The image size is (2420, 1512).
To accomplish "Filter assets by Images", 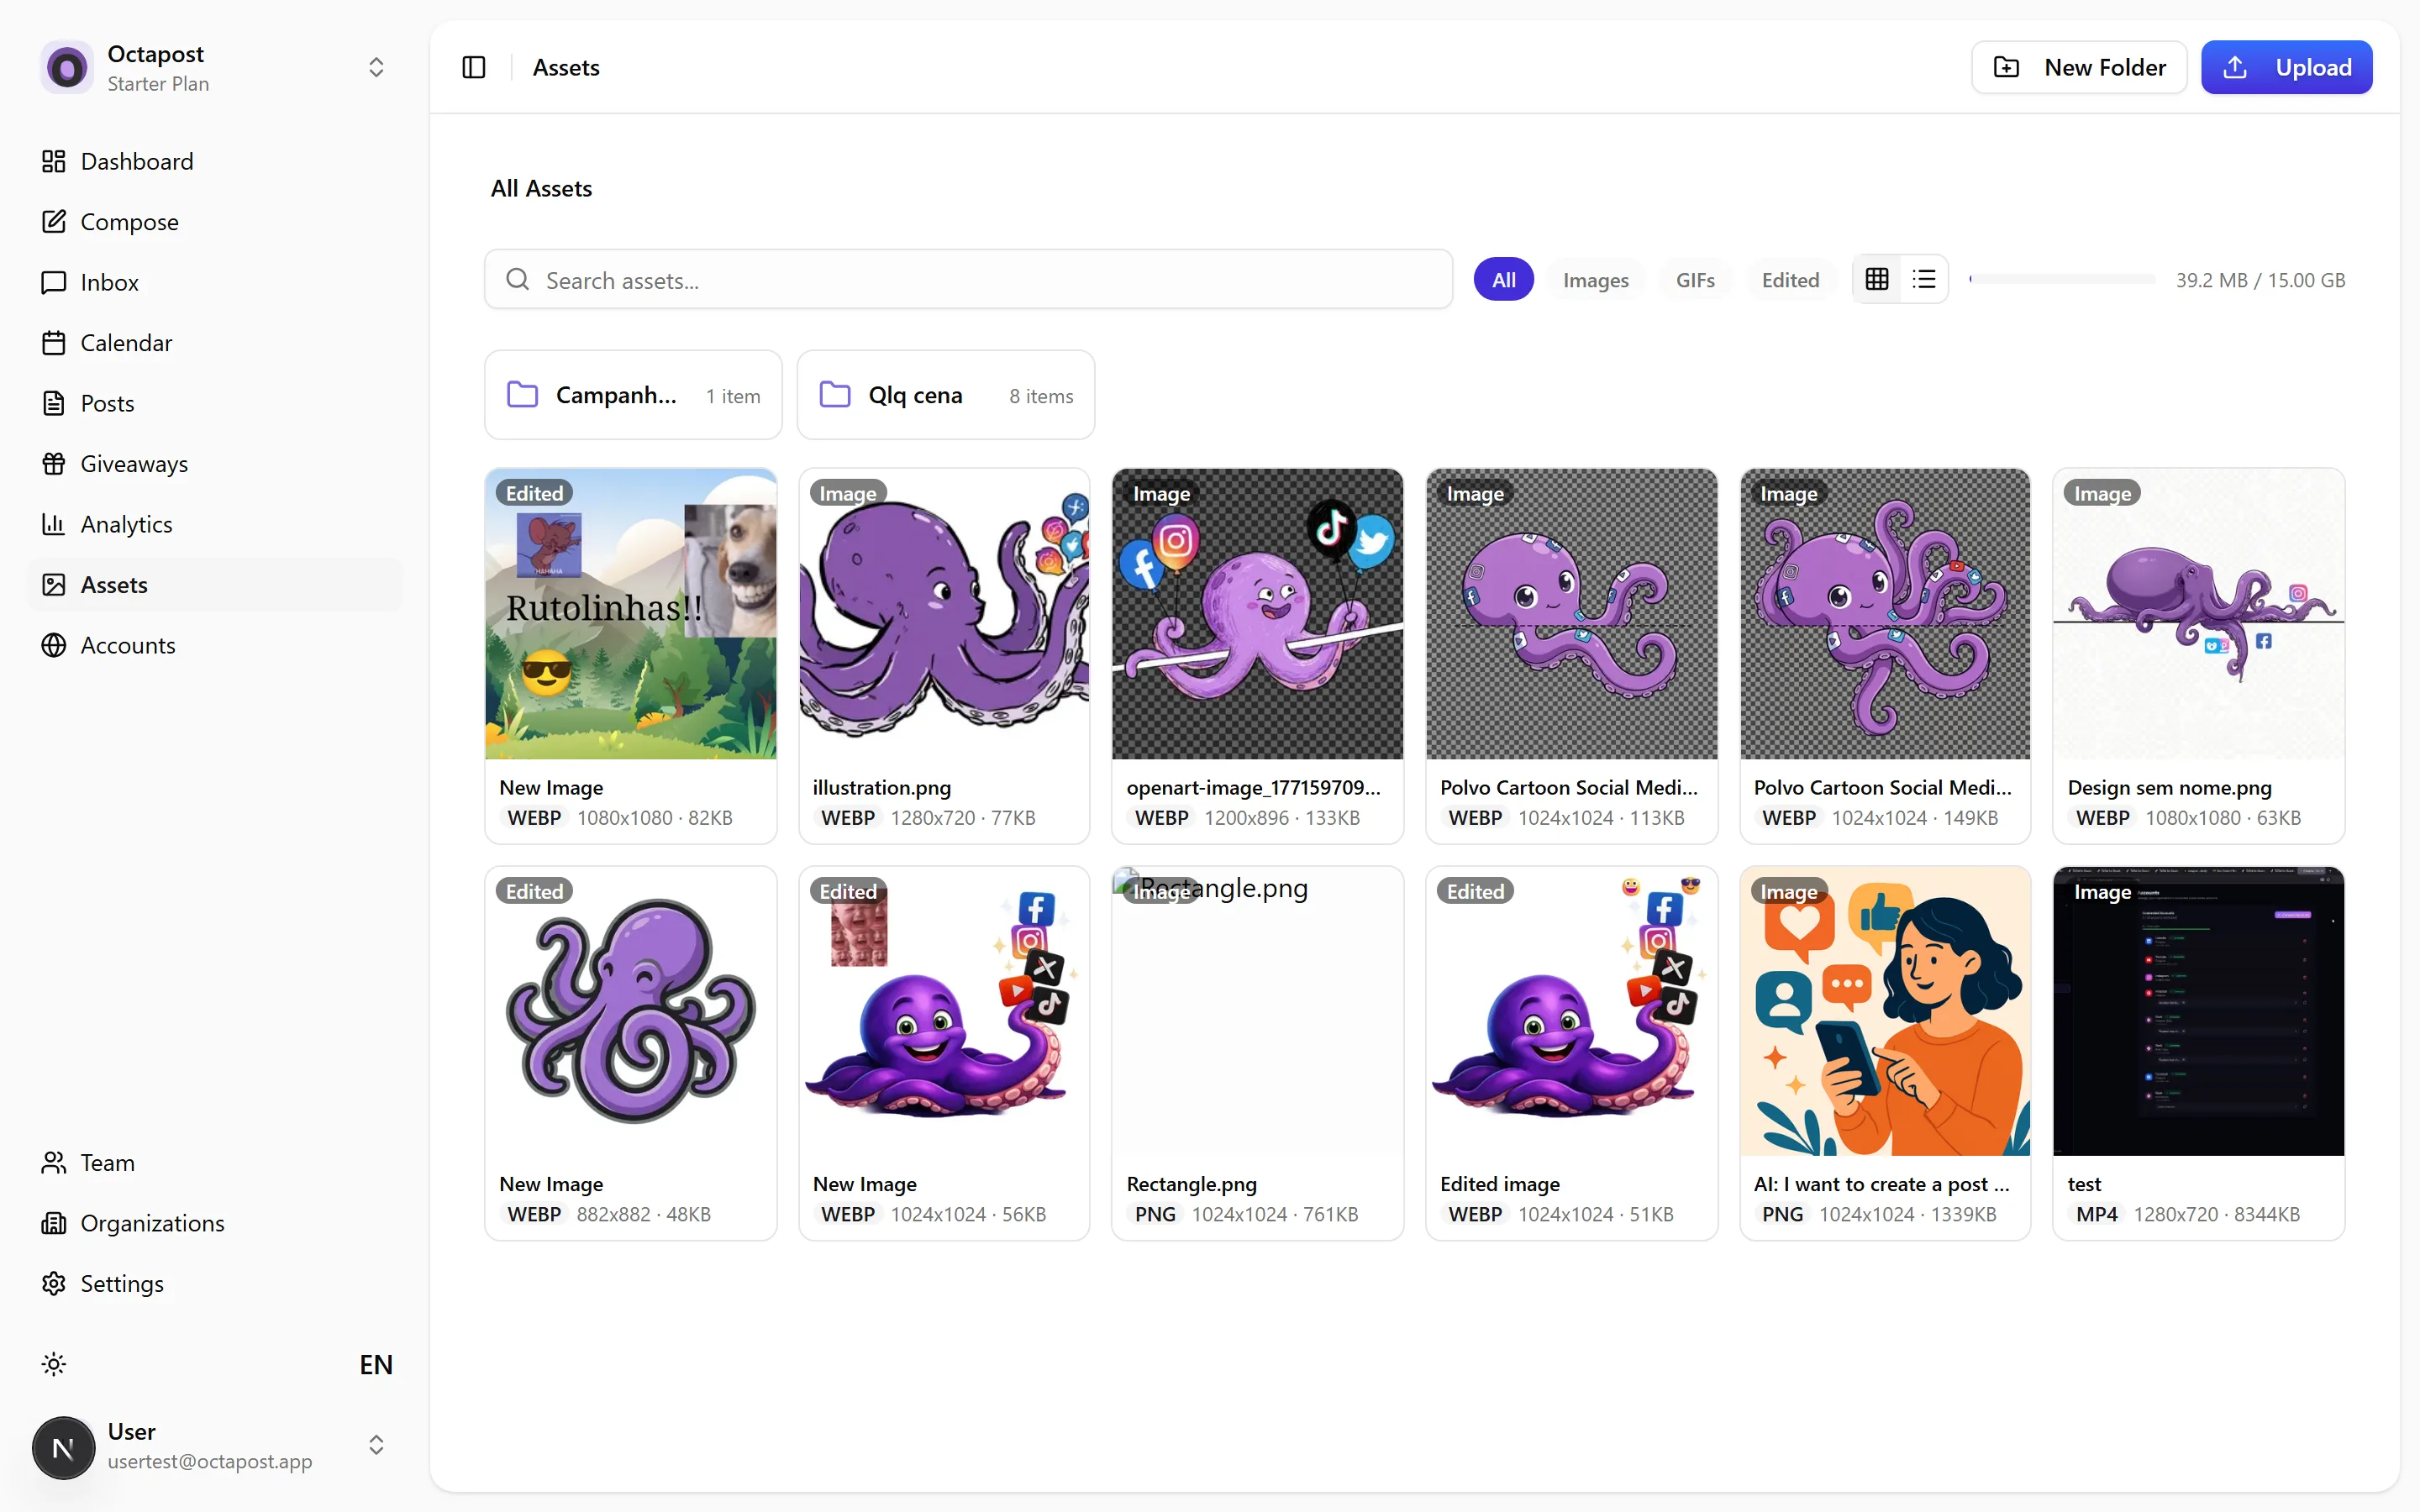I will point(1595,280).
